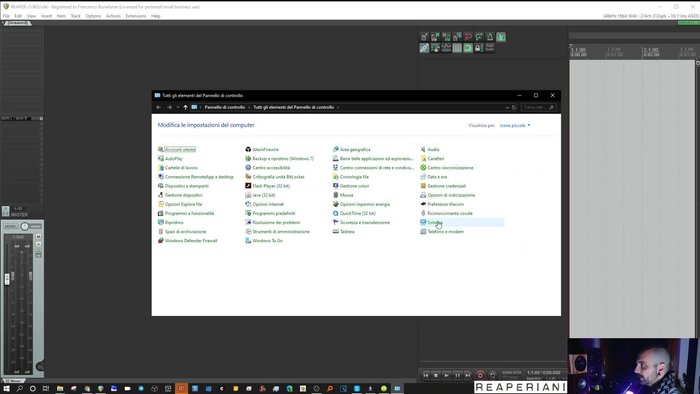The height and width of the screenshot is (394, 700).
Task: Click Pannello di controllo breadcrumb
Action: pos(225,107)
